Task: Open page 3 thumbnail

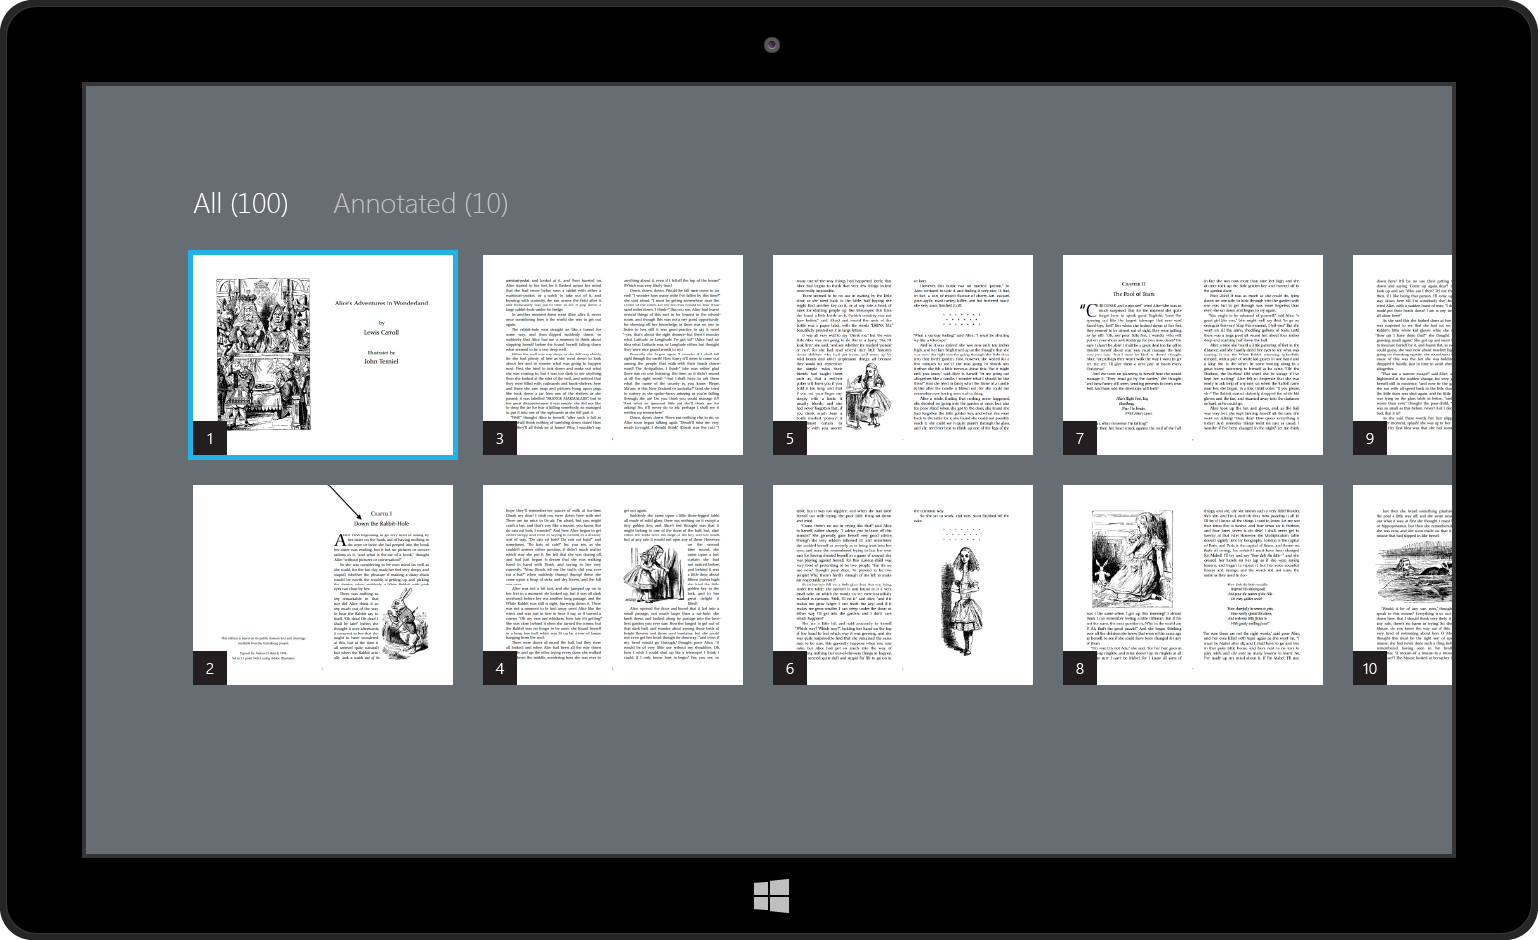Action: tap(613, 355)
